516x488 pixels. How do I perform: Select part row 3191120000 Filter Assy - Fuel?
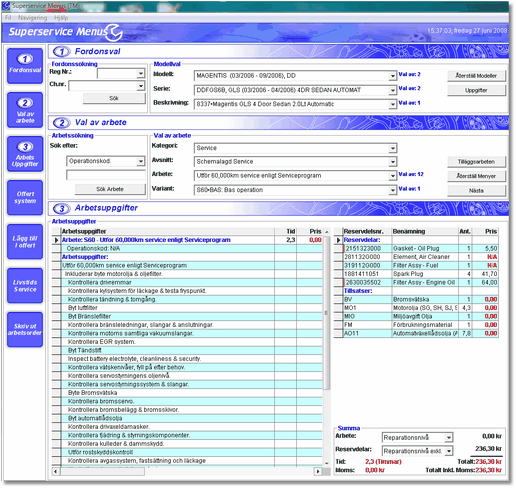click(x=416, y=266)
